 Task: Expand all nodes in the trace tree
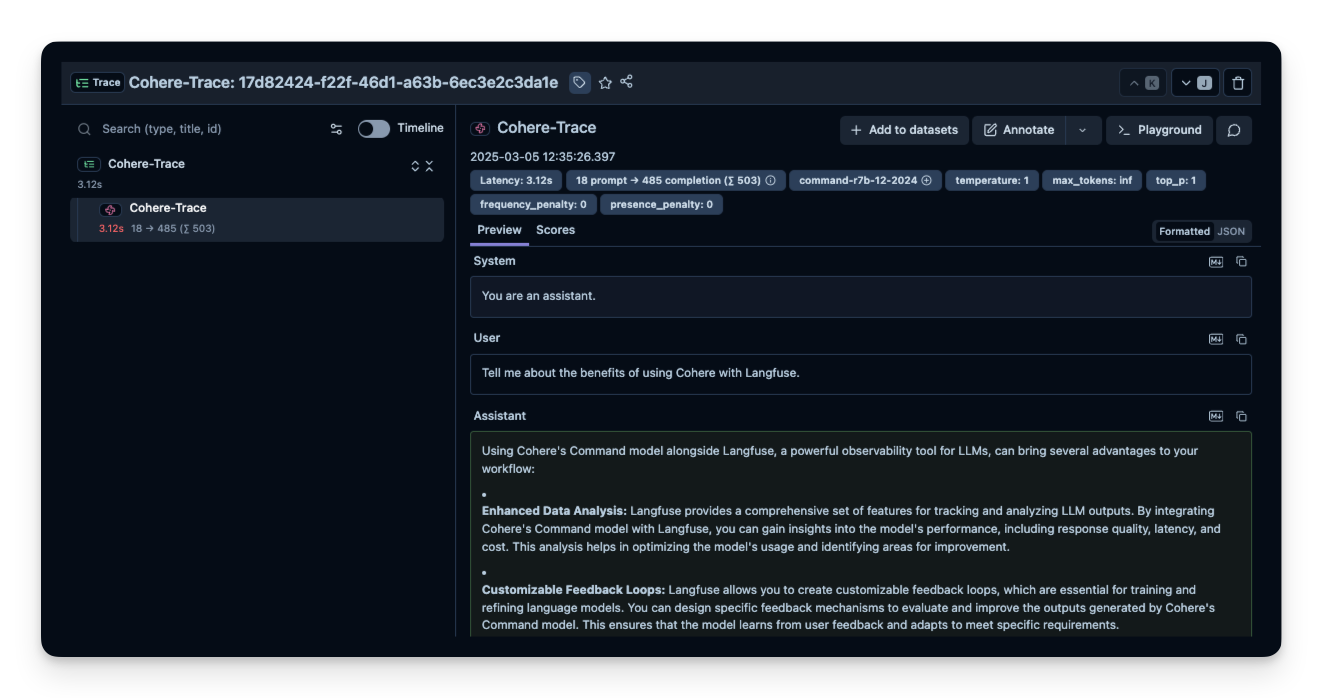pos(415,166)
